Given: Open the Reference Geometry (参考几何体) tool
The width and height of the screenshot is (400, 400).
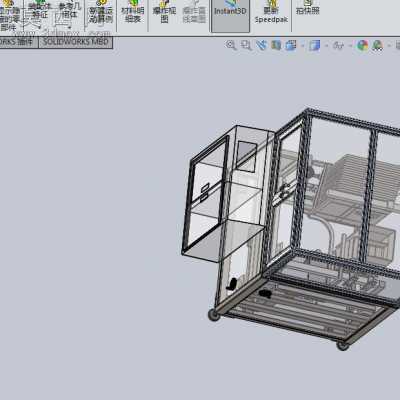Looking at the screenshot, I should tap(69, 11).
